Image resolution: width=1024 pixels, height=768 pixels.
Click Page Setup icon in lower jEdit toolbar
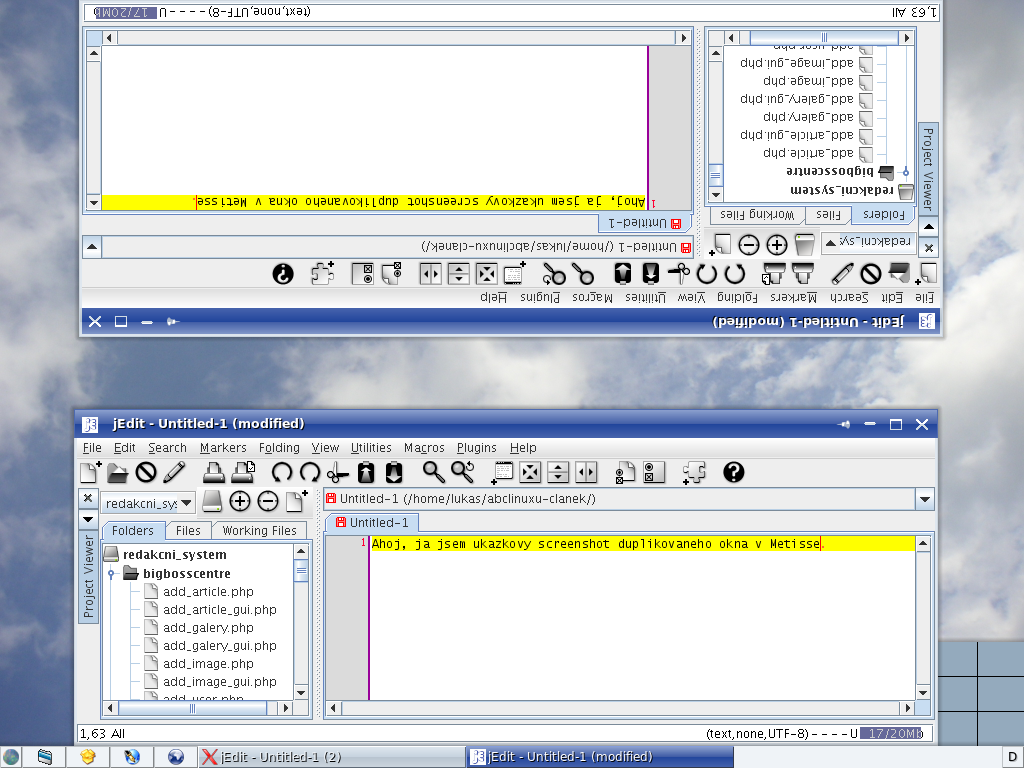click(x=243, y=472)
